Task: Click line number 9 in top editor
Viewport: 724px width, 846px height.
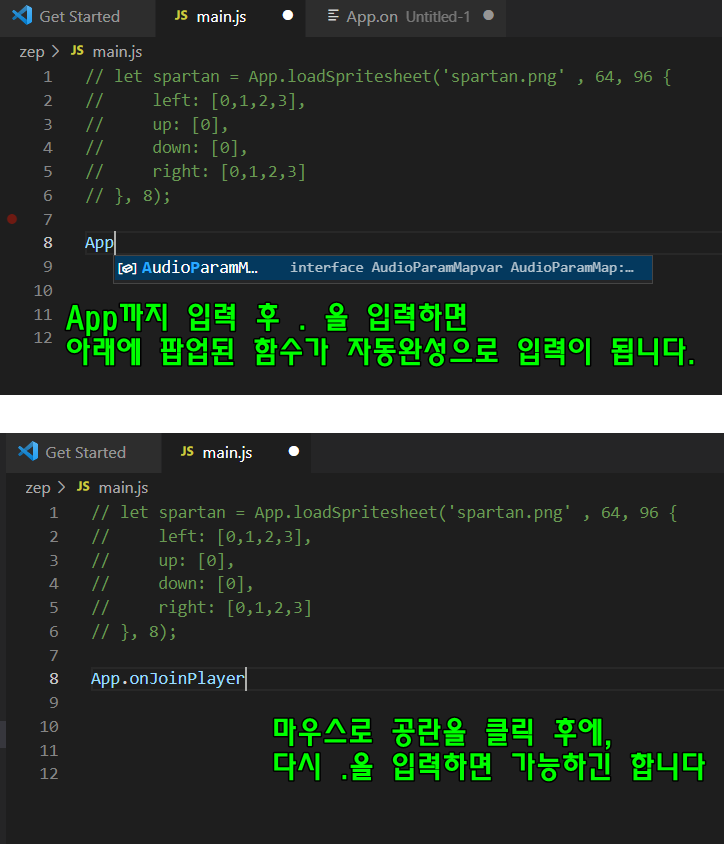Action: click(x=48, y=267)
